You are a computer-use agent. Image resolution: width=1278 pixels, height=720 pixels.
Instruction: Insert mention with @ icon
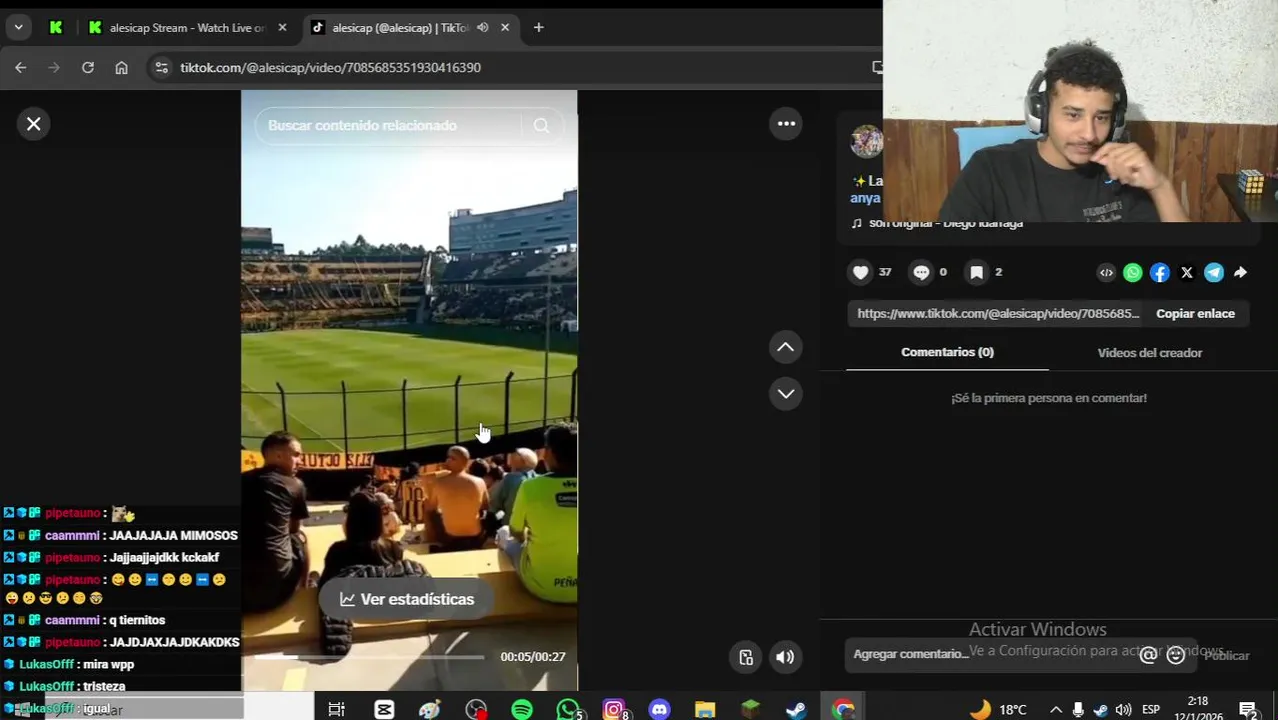point(1148,655)
